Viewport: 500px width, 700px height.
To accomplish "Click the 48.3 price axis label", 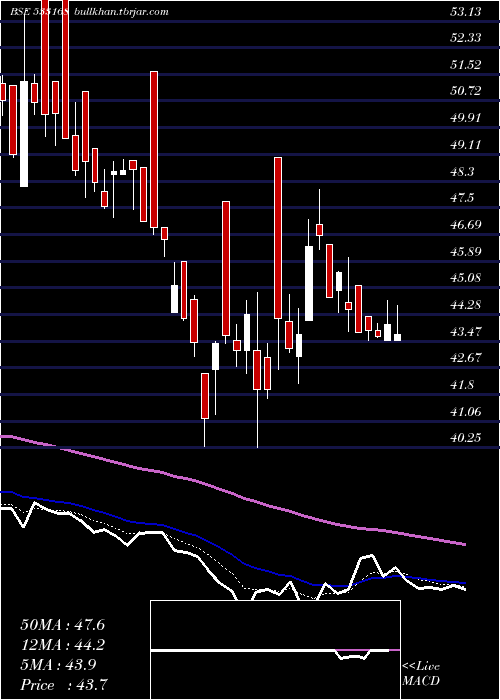I will (x=462, y=171).
